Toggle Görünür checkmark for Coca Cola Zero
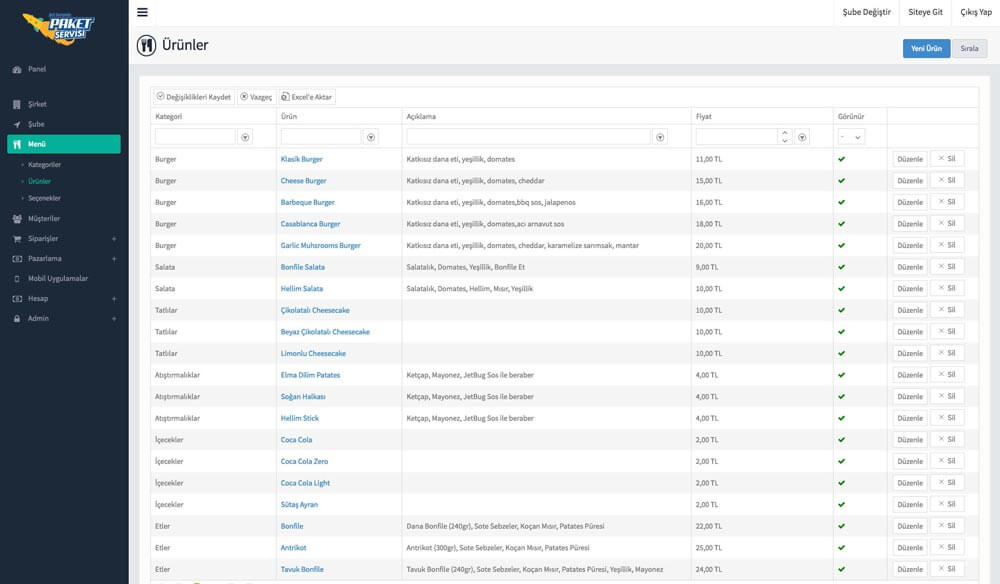 841,461
